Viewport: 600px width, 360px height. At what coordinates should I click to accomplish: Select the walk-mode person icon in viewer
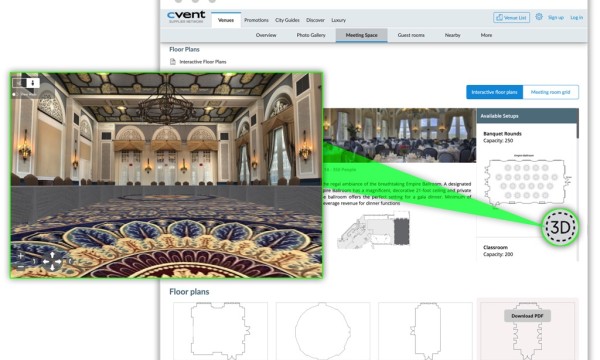point(33,83)
